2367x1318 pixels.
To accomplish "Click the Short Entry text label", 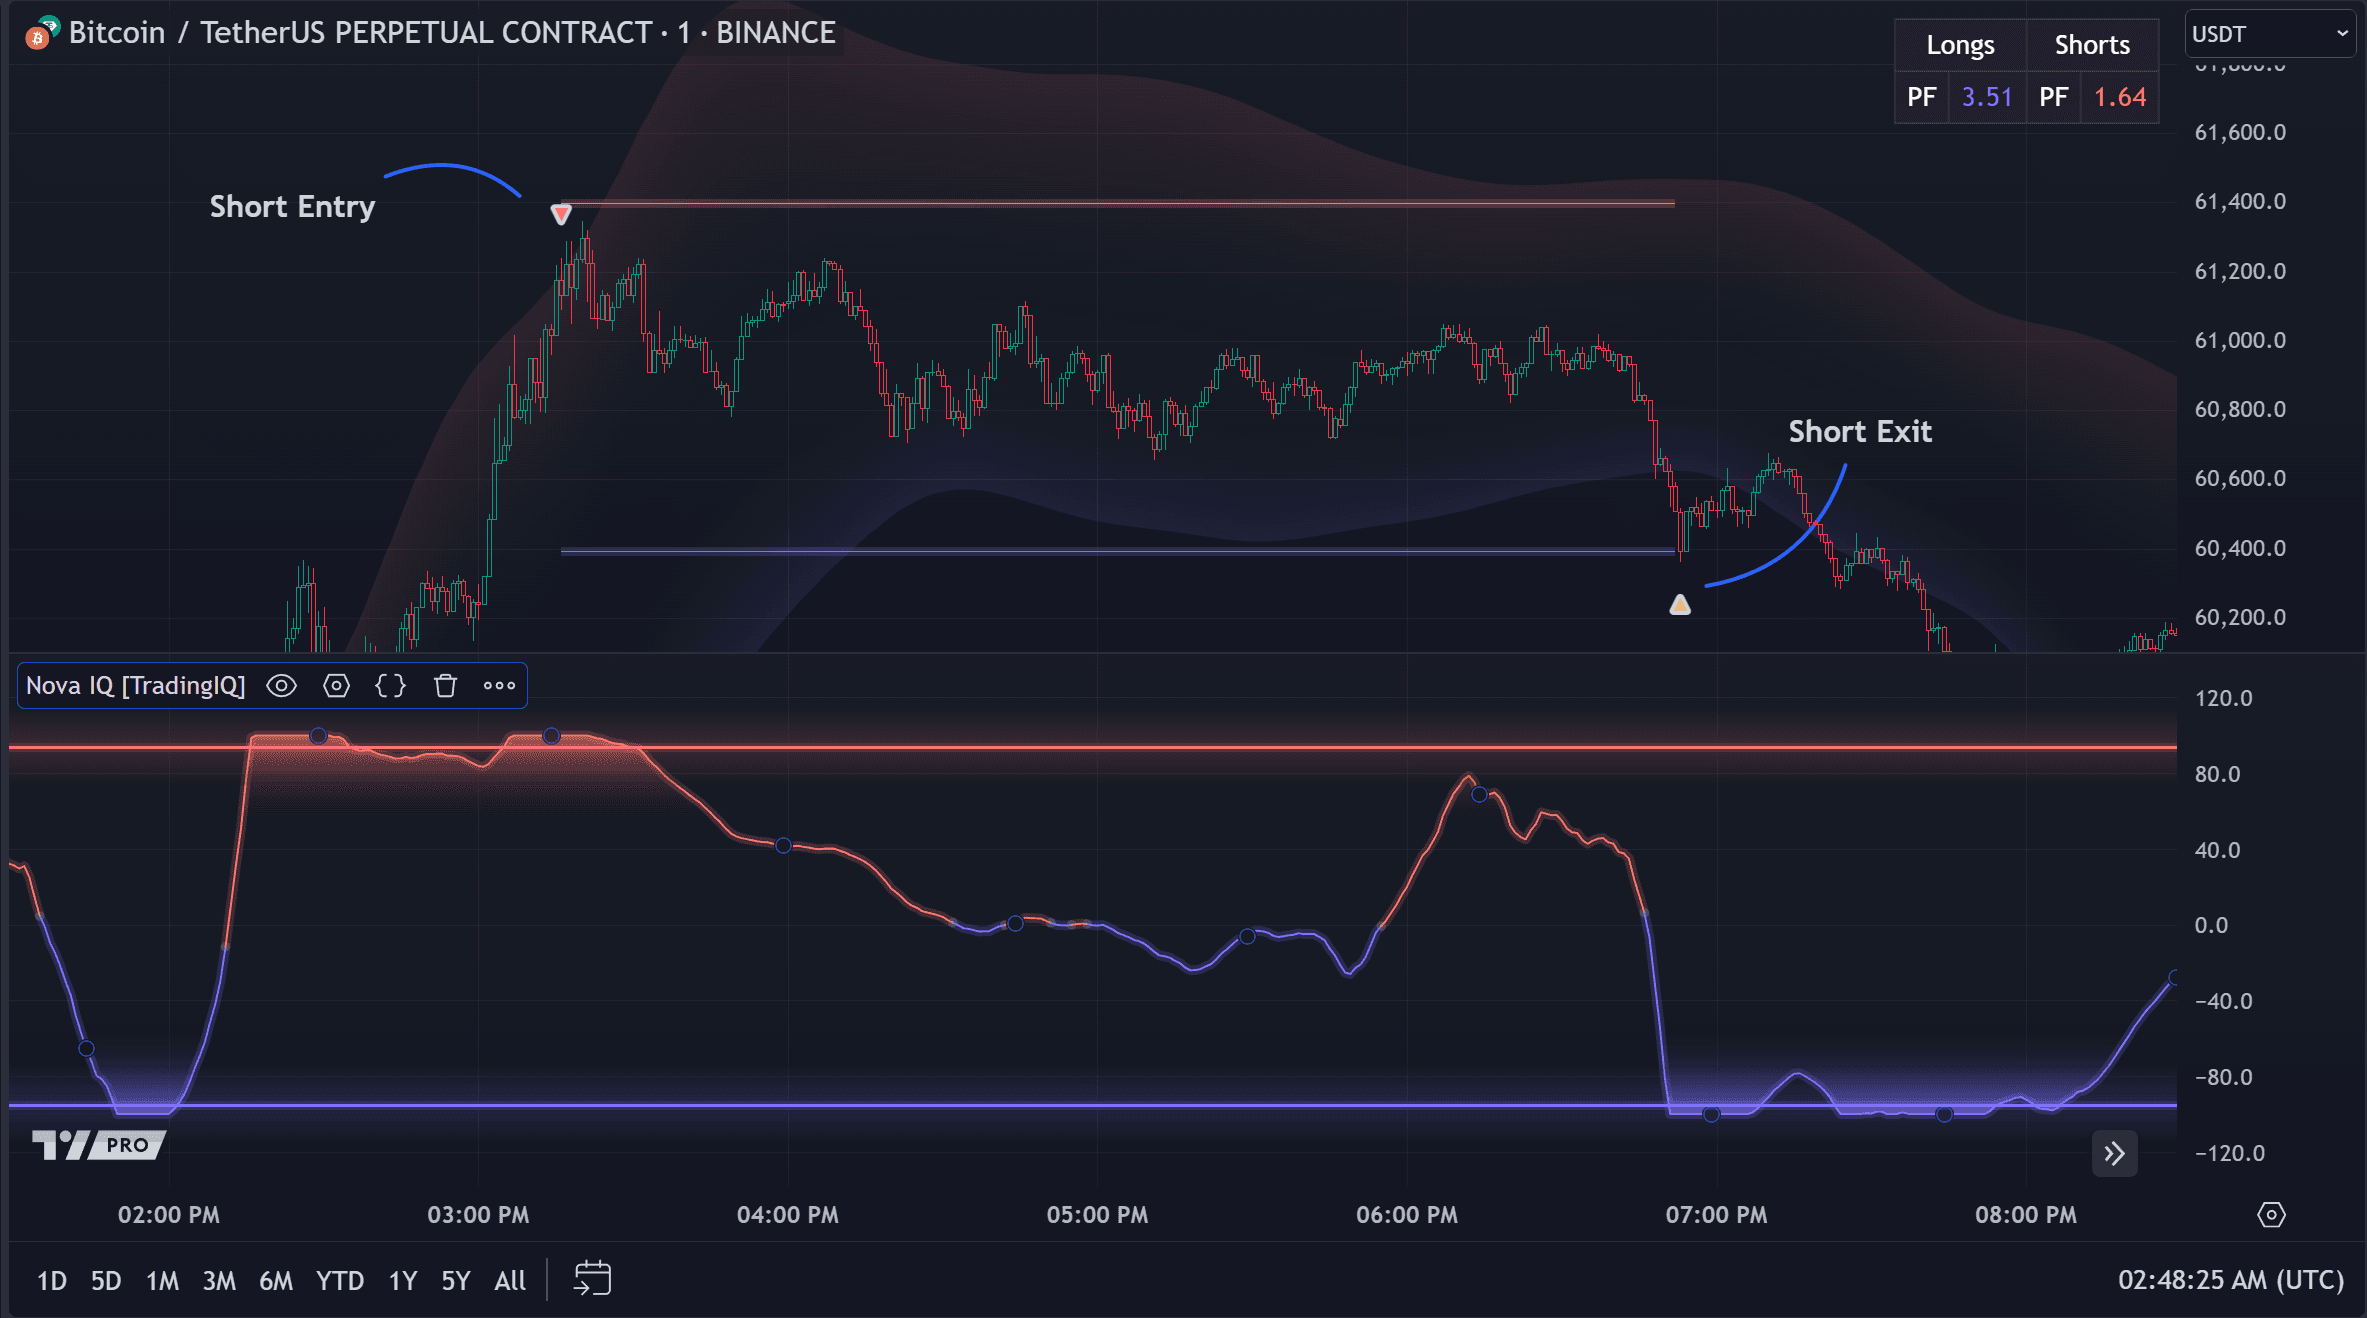I will [292, 207].
